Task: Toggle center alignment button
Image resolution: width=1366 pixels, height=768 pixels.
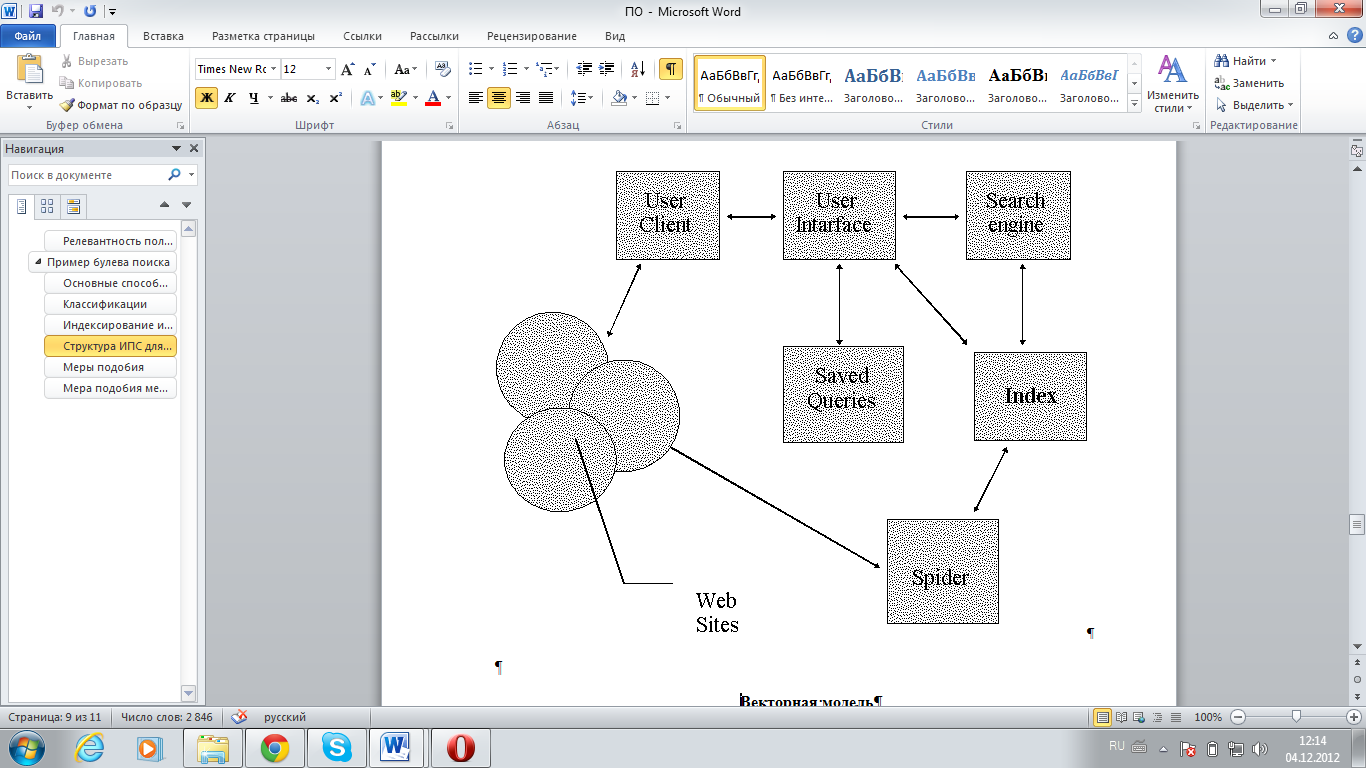Action: [x=499, y=98]
